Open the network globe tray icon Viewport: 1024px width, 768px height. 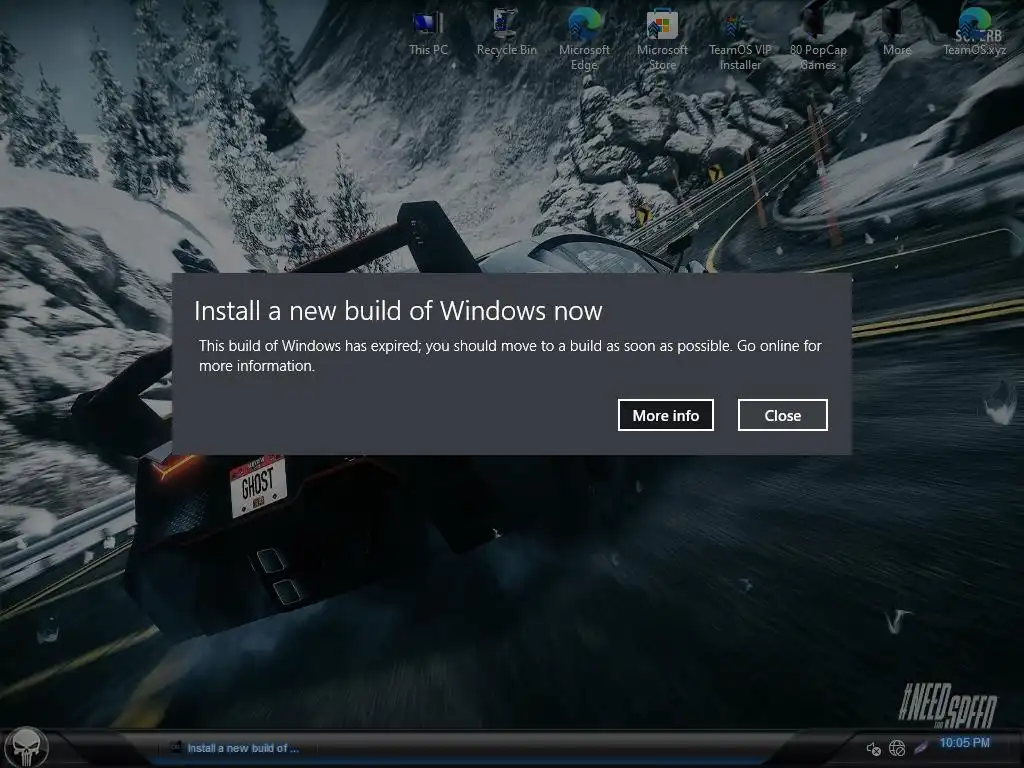[897, 748]
